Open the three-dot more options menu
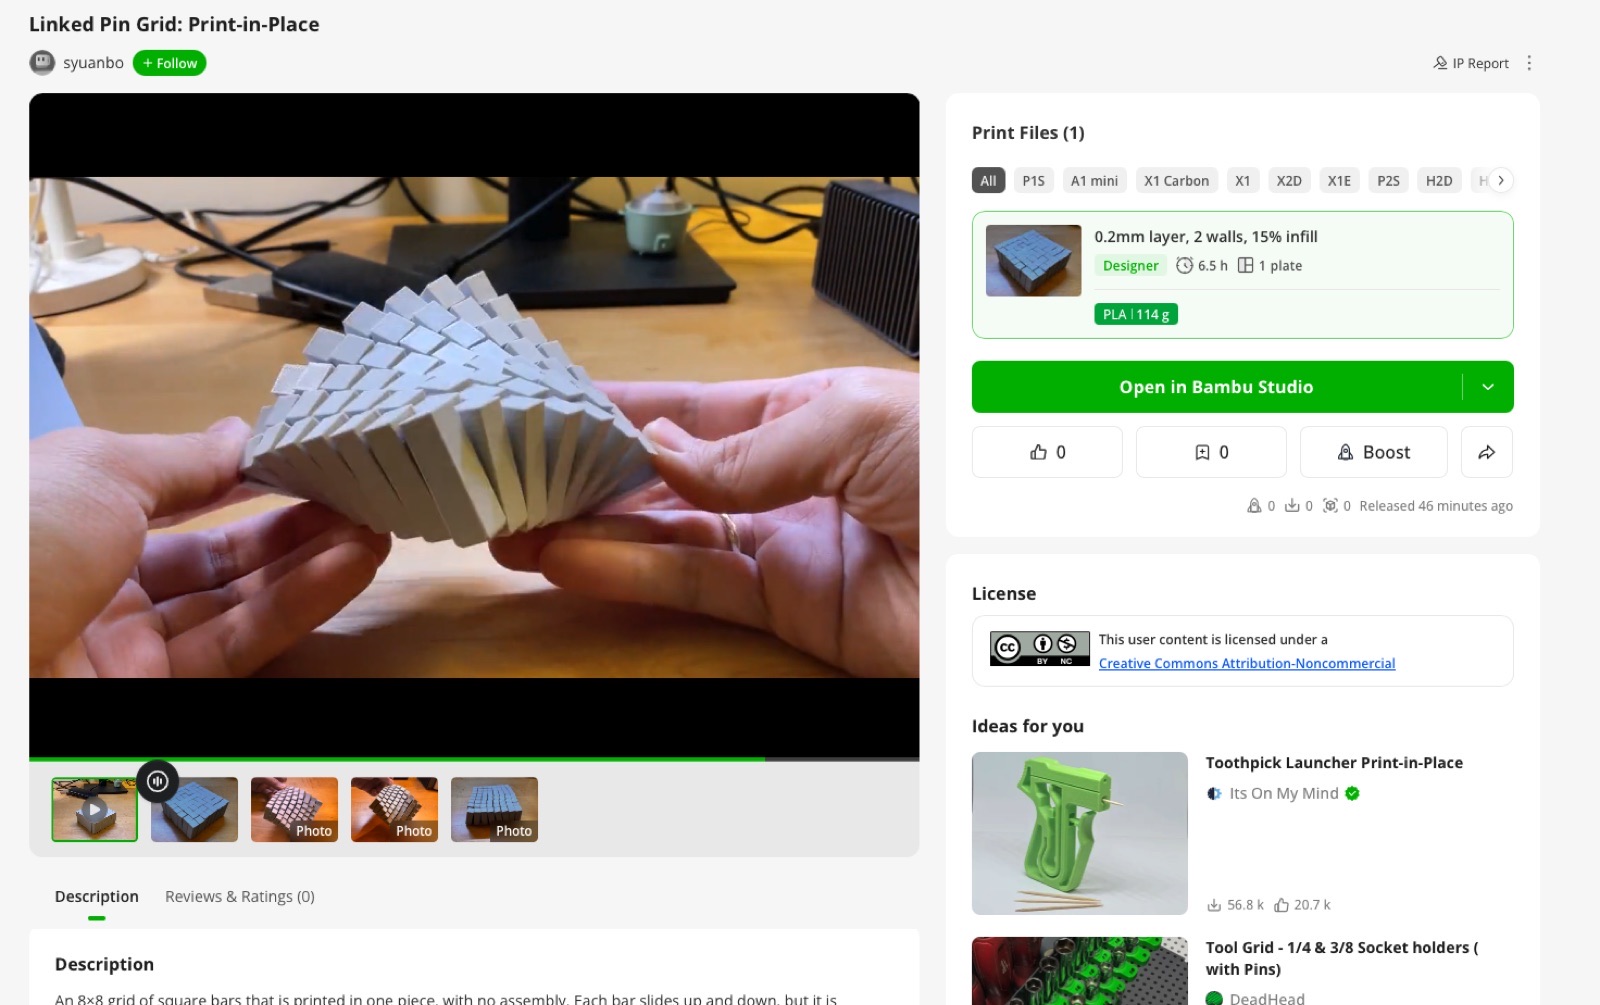The image size is (1600, 1005). pyautogui.click(x=1529, y=63)
